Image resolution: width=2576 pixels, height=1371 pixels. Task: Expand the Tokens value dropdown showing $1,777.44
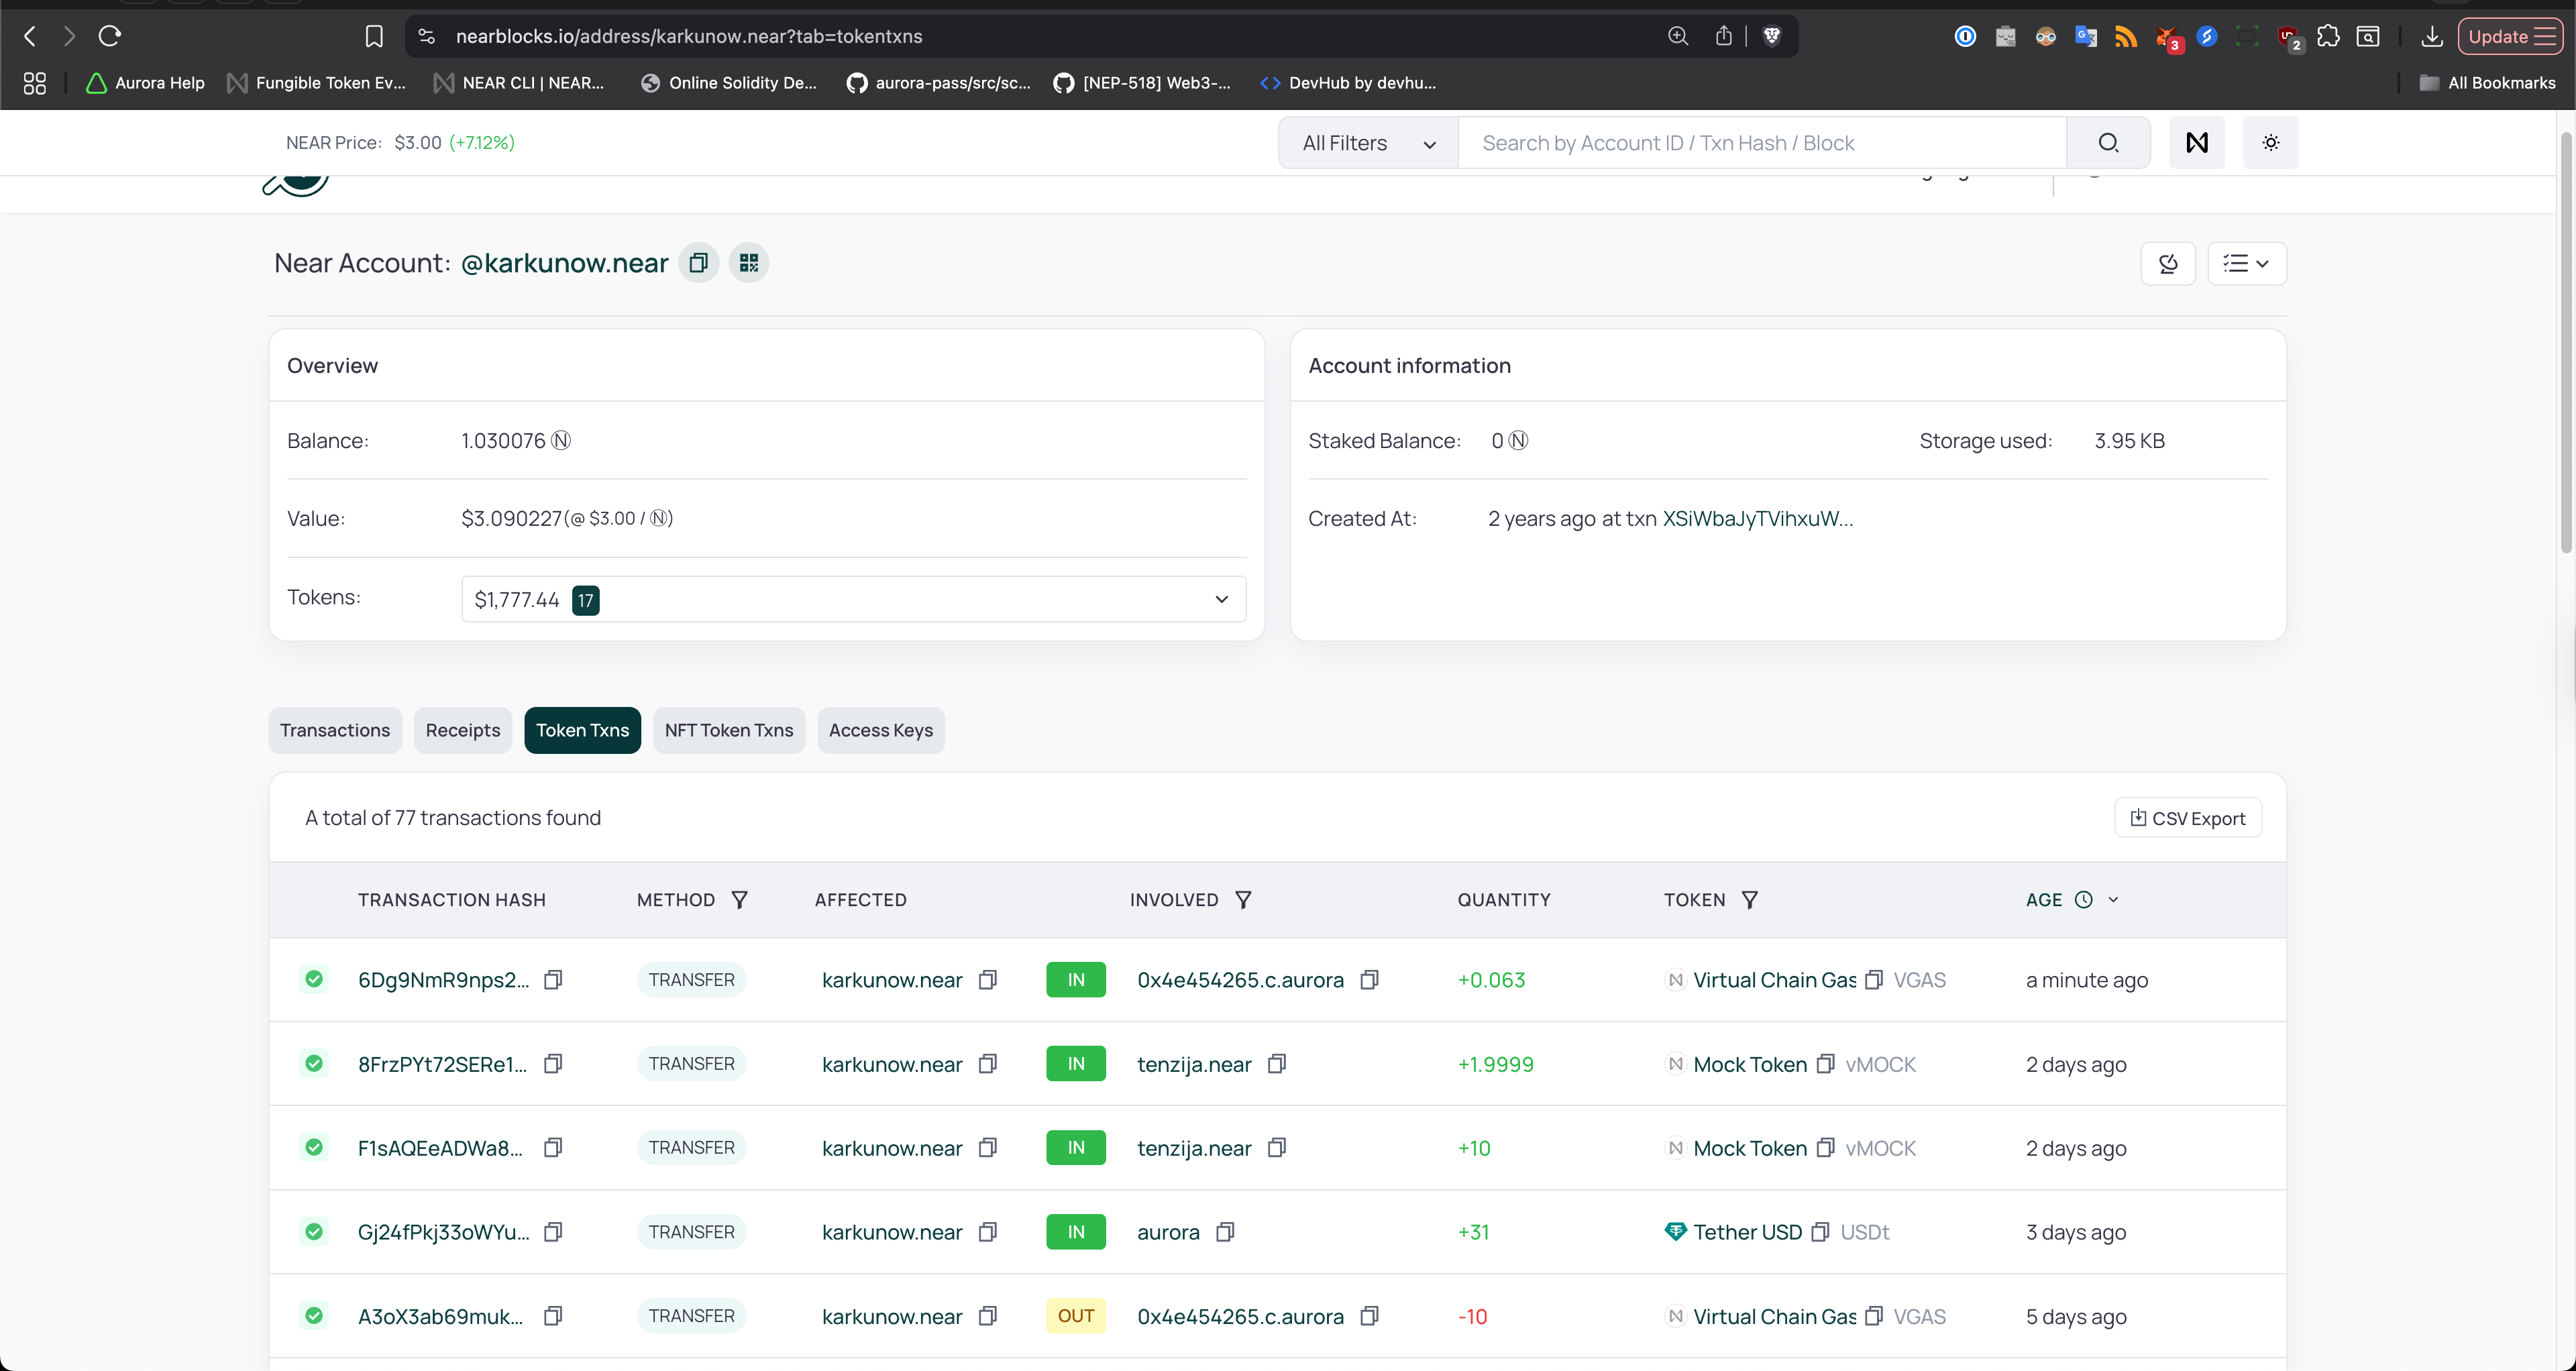[x=1221, y=599]
